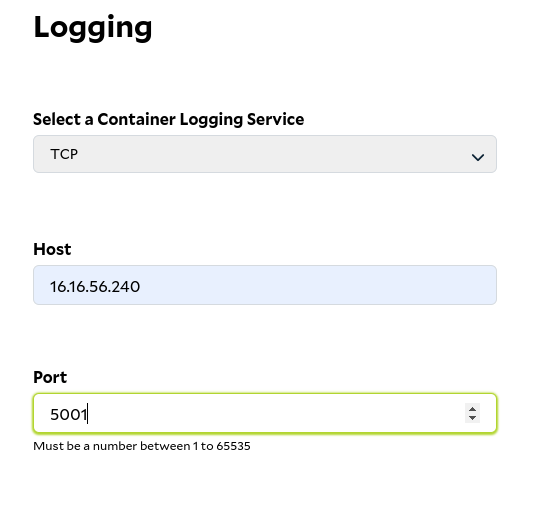Screen dimensions: 536x519
Task: Expand the logging service options list
Action: click(265, 154)
